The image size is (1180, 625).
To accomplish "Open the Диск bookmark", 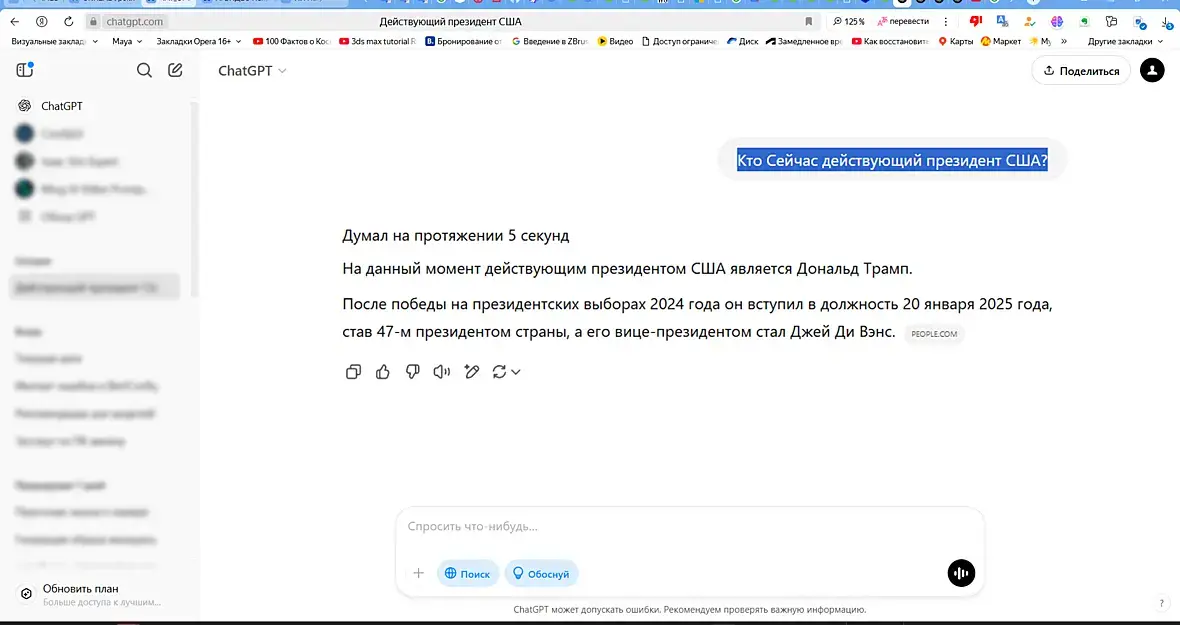I will pyautogui.click(x=743, y=41).
